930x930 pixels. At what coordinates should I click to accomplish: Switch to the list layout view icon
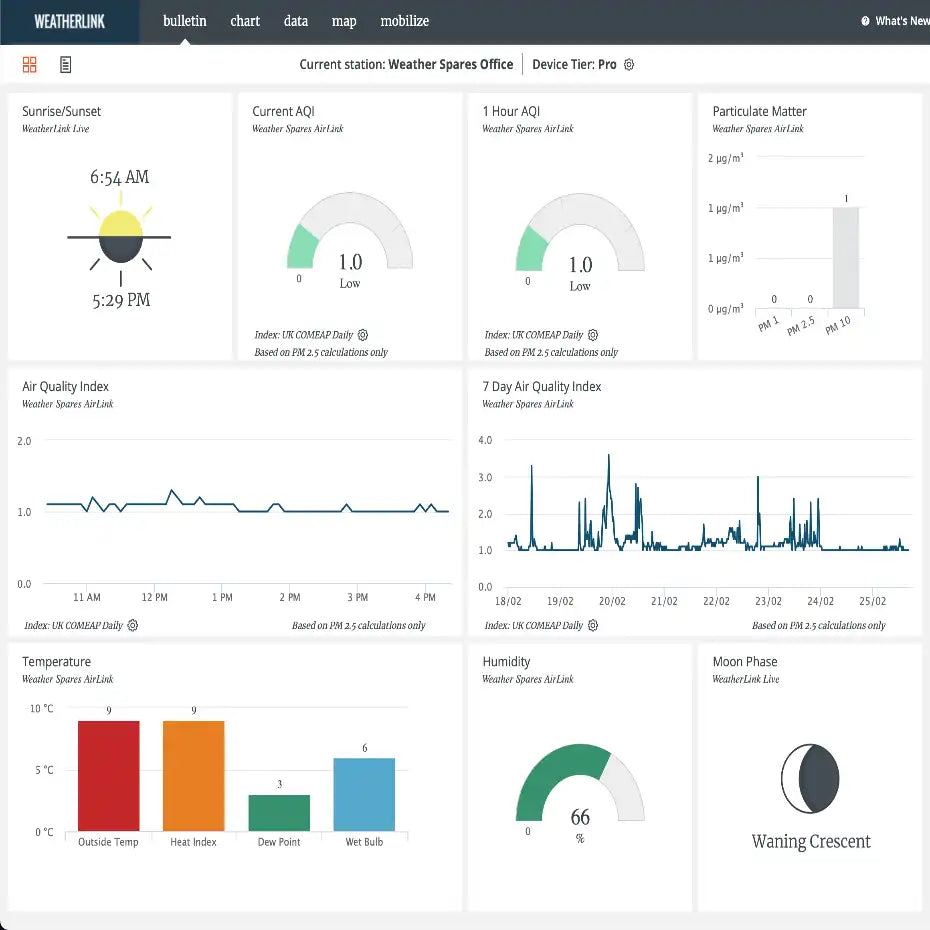(x=66, y=65)
